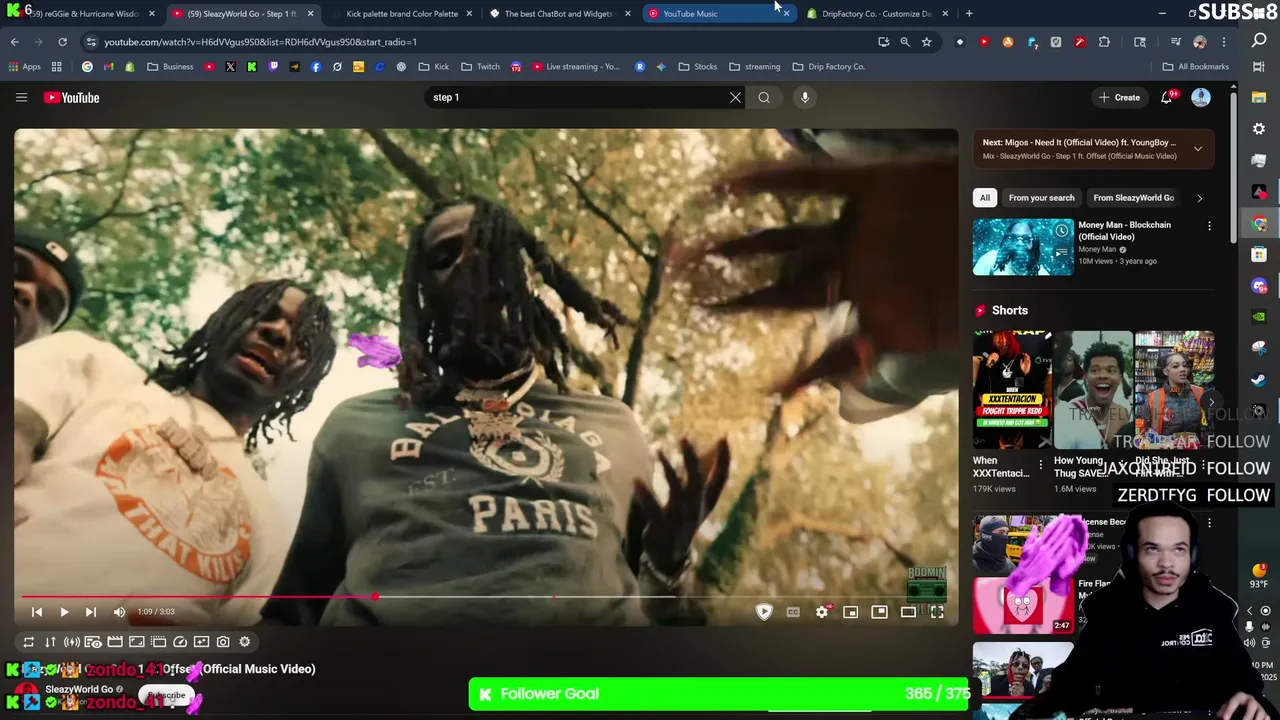Open the 'streaming' bookmarks folder

(754, 67)
